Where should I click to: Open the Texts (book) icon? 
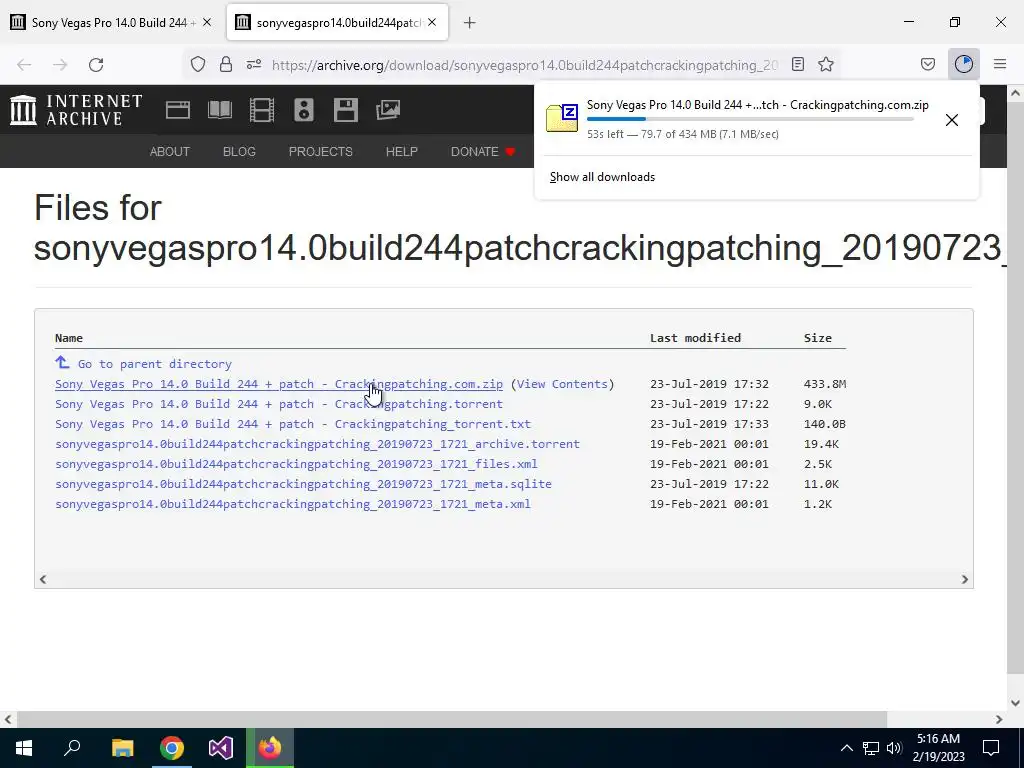[x=219, y=110]
